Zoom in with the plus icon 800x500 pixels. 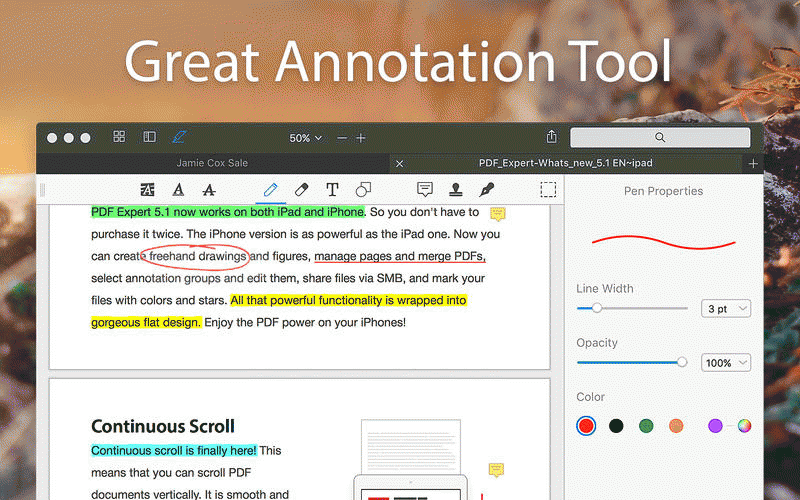(x=361, y=138)
